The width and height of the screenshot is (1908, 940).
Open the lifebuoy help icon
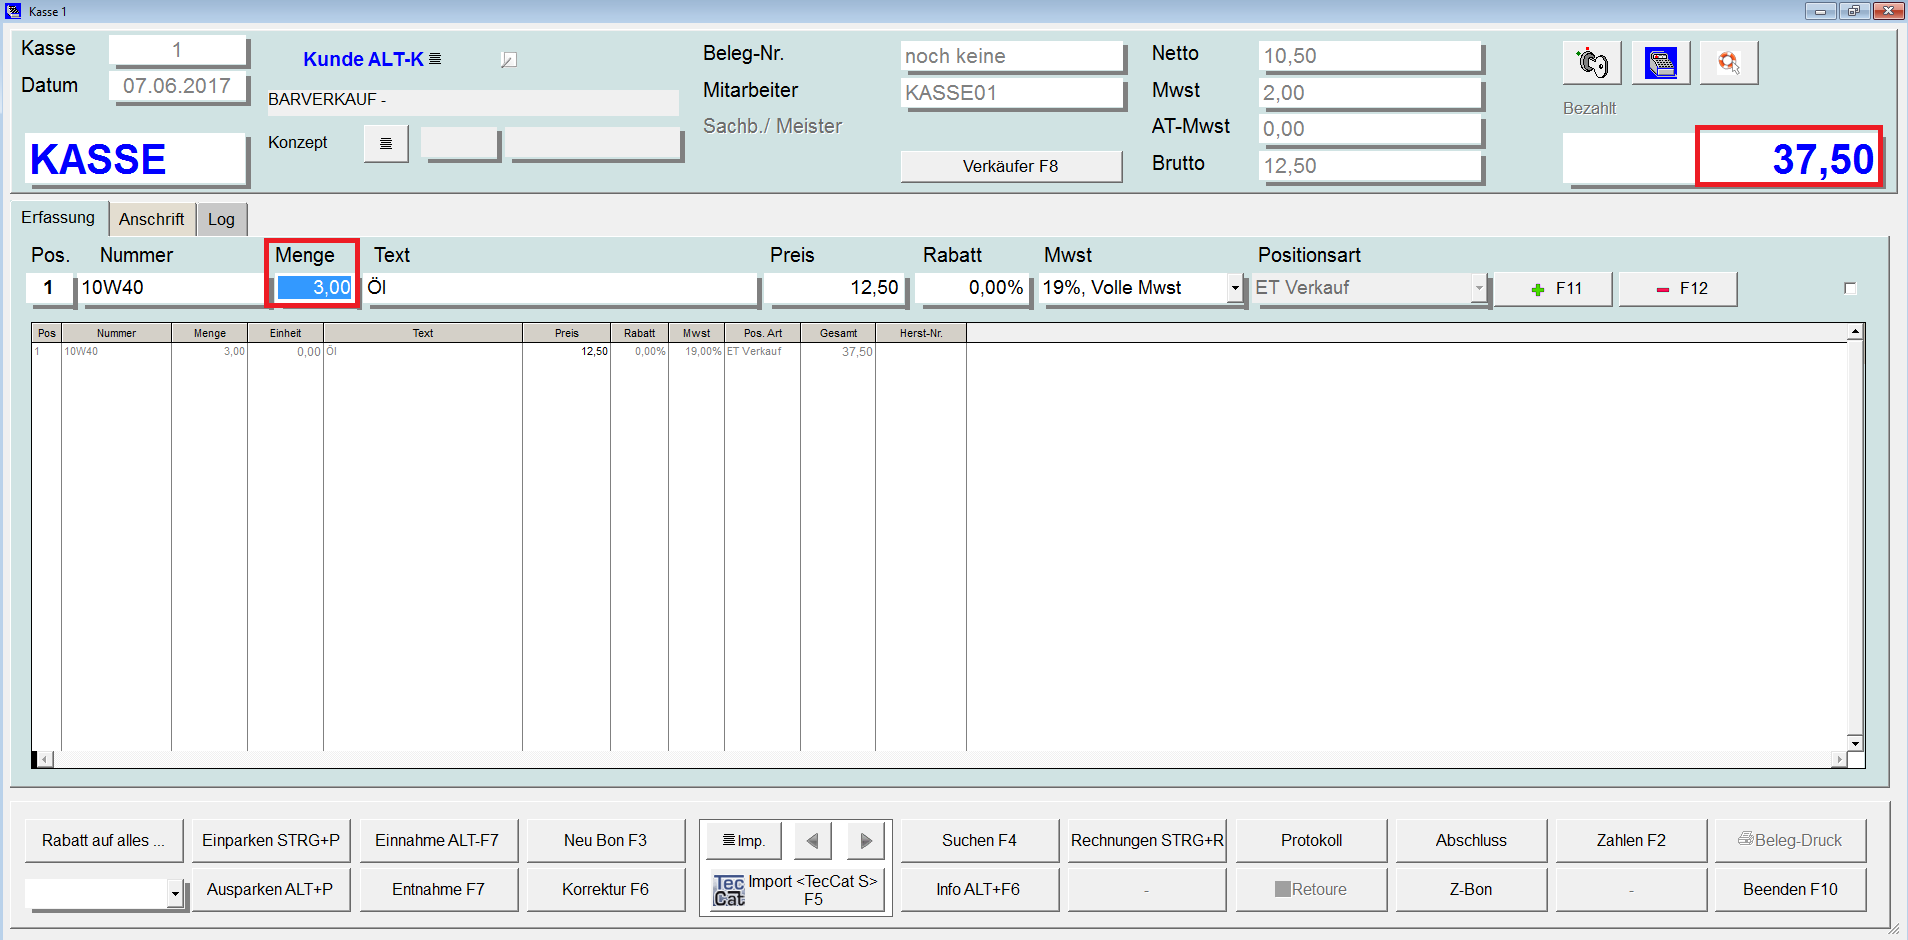point(1729,63)
